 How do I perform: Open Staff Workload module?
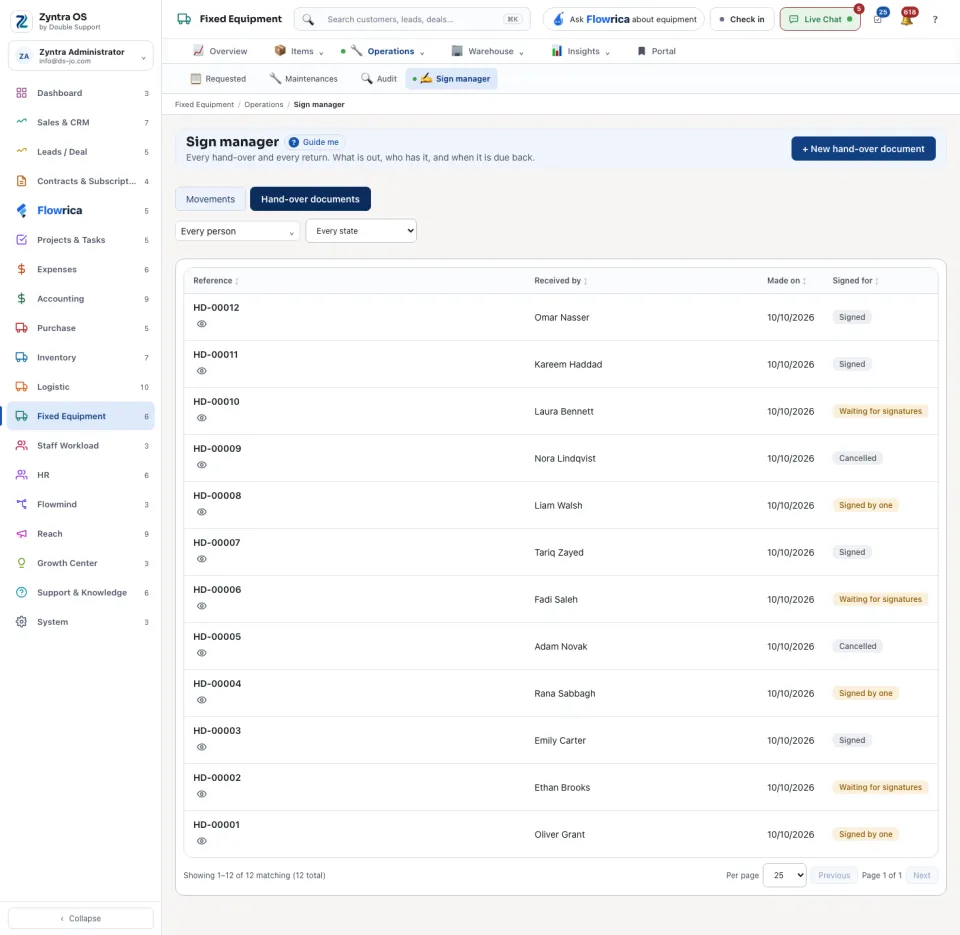coord(80,446)
